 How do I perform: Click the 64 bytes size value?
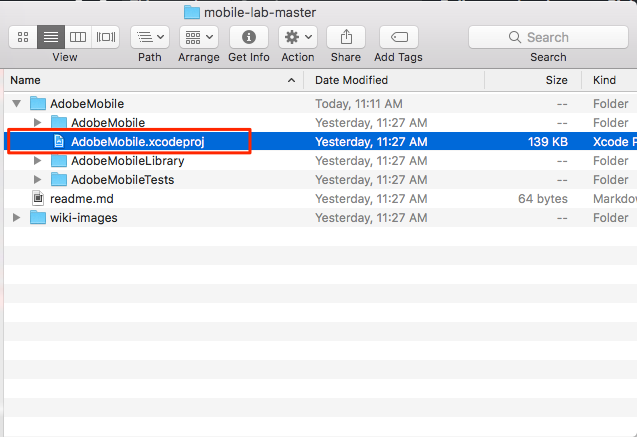[543, 199]
